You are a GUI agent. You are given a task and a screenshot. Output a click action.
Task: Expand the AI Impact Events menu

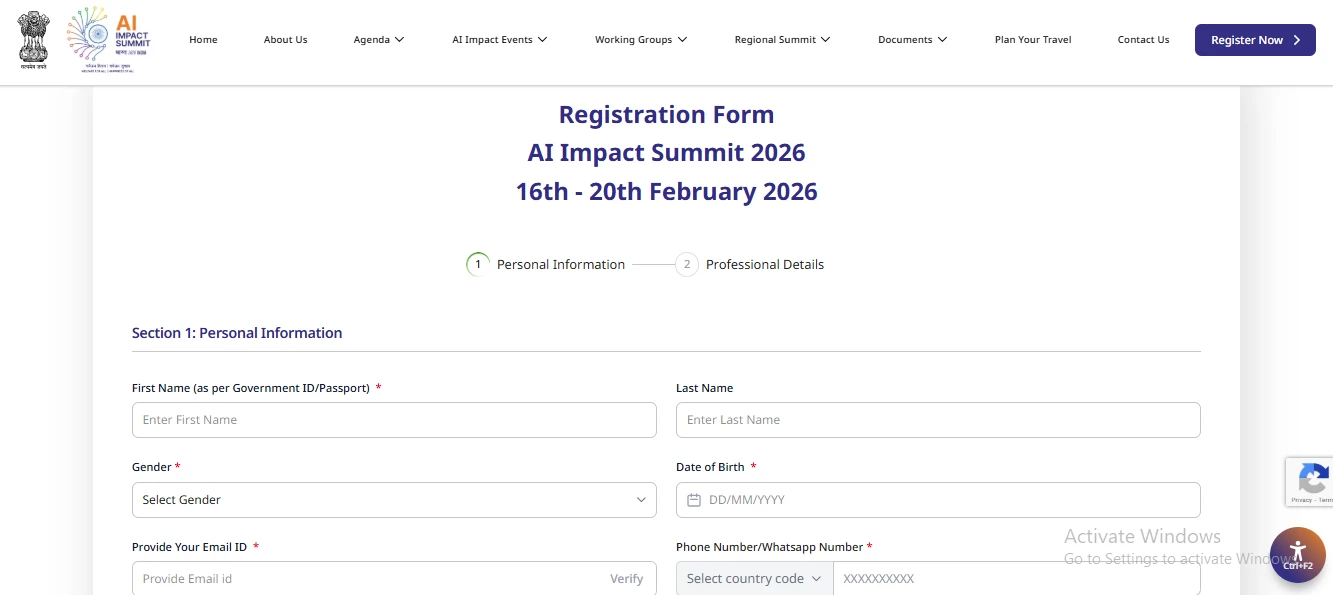click(499, 40)
